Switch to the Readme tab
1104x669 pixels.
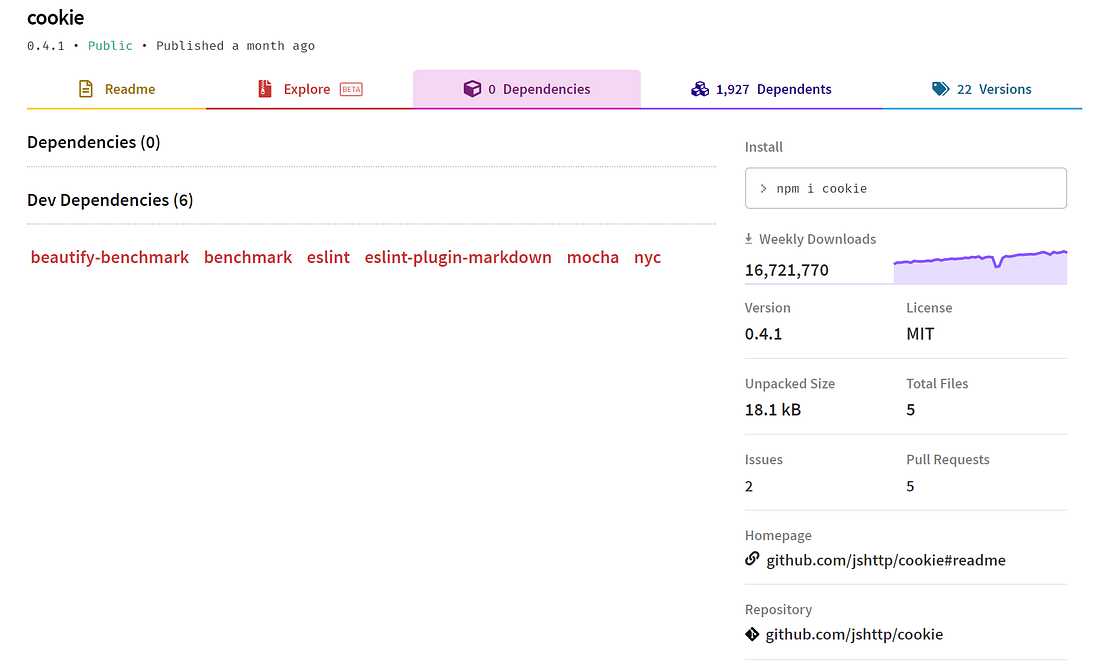tap(128, 89)
